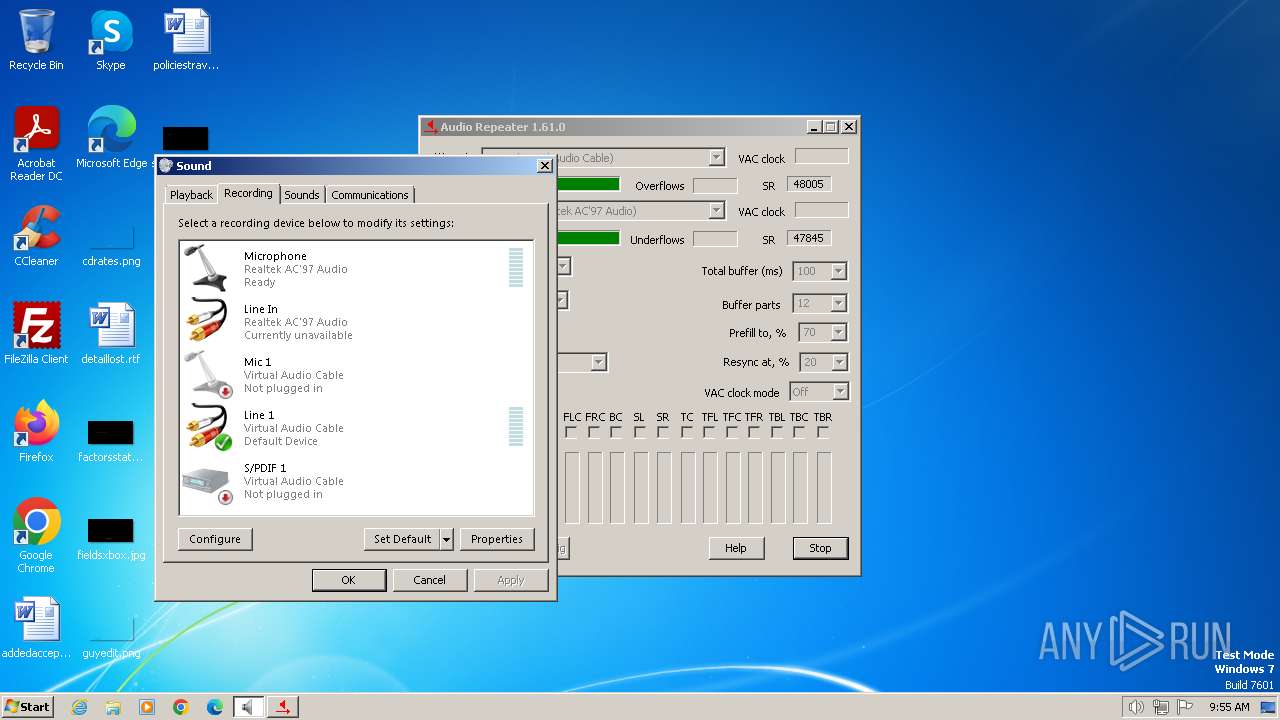Open FileZilla Client desktop shortcut

tap(36, 333)
